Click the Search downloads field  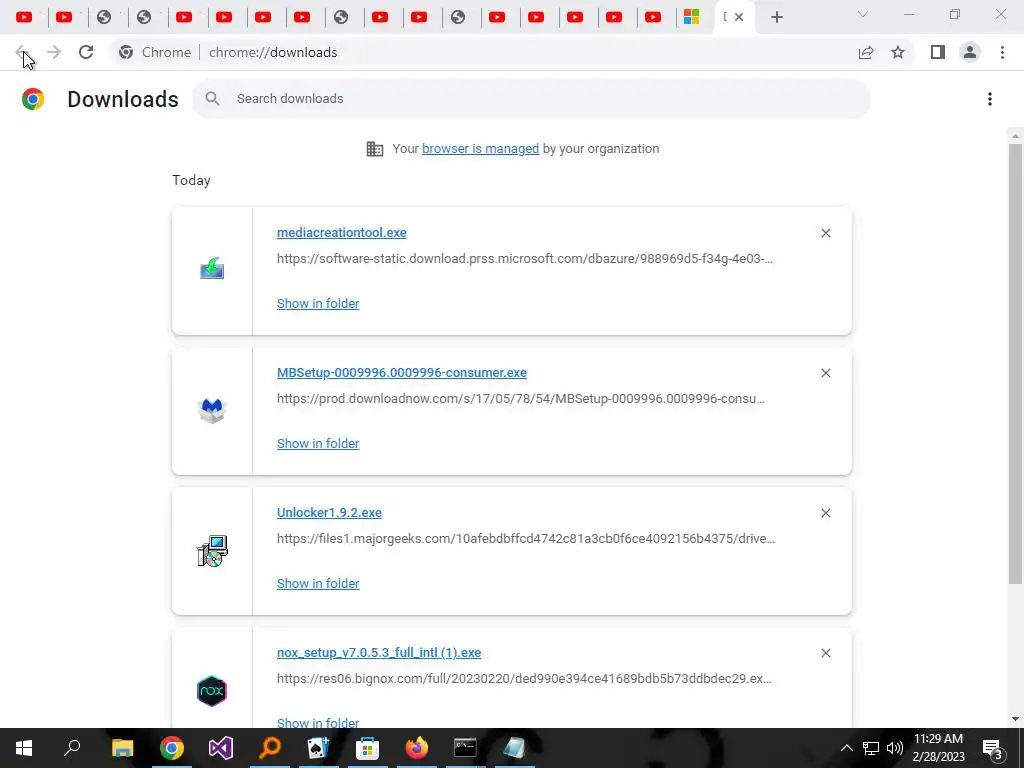tap(531, 99)
